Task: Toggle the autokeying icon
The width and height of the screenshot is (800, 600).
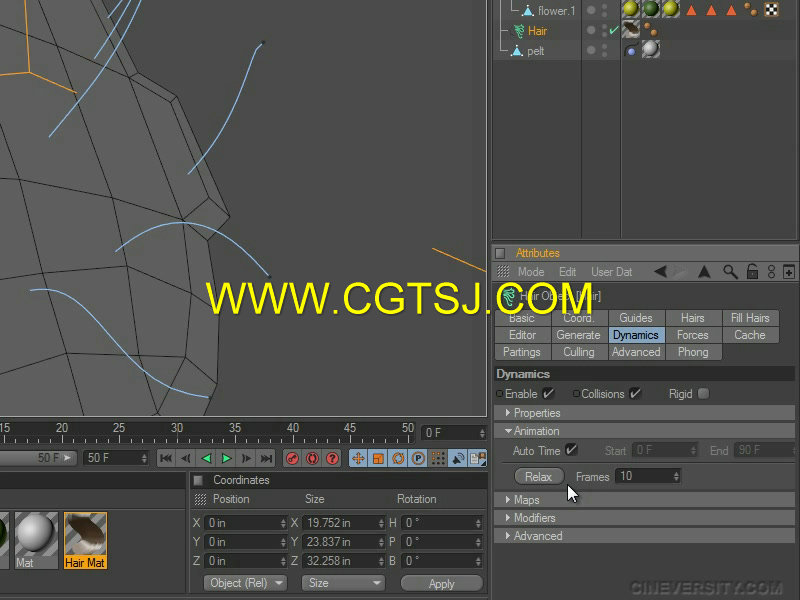Action: 312,458
